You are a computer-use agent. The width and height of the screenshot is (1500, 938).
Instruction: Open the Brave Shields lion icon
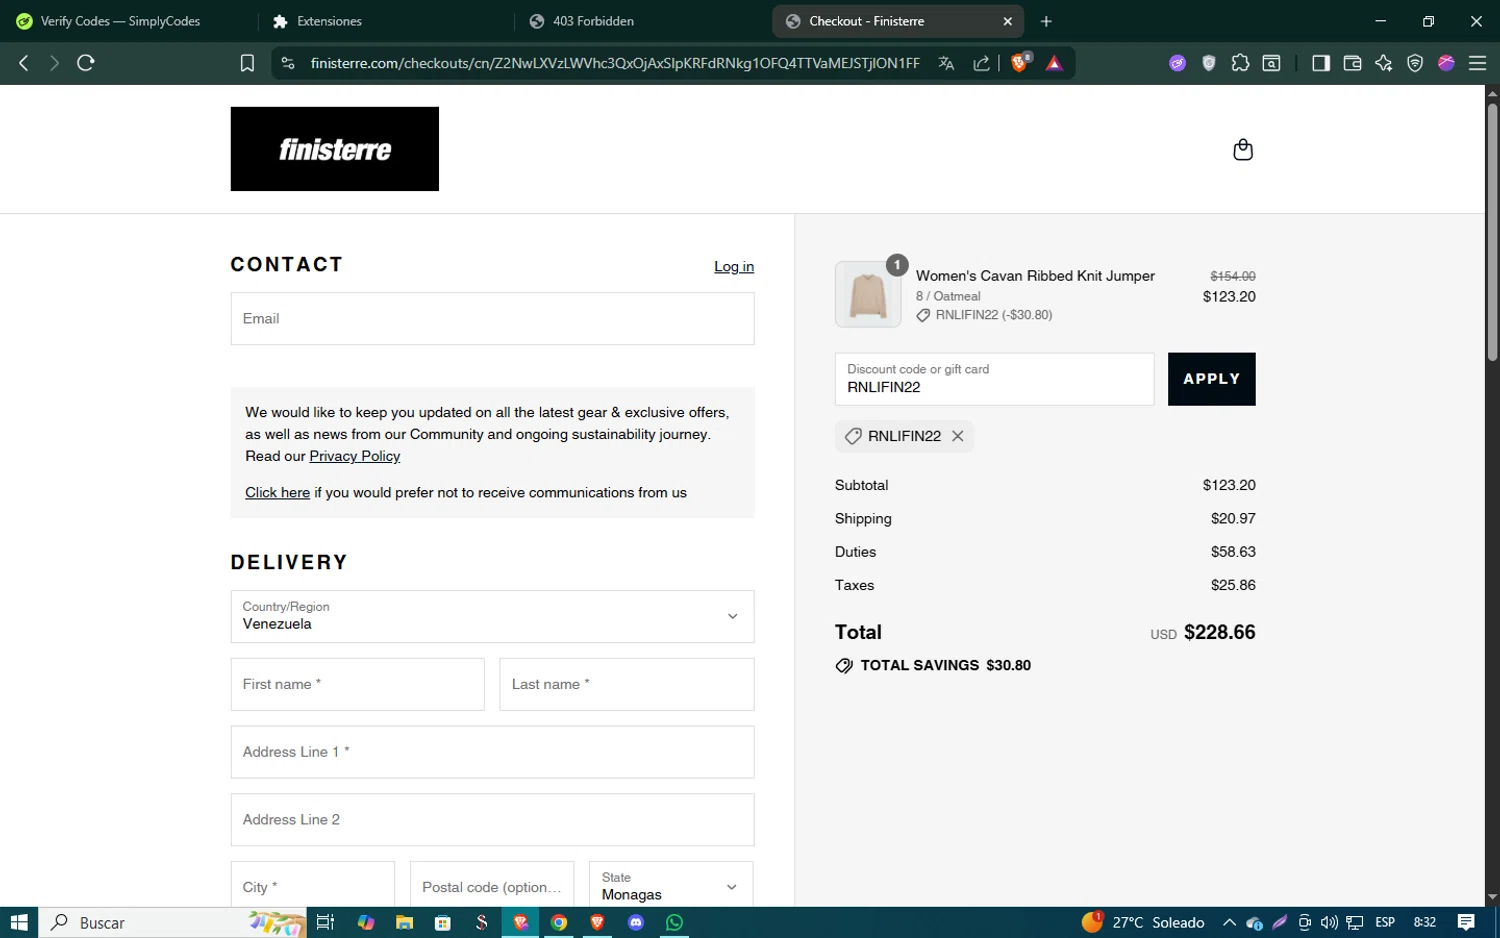[x=1020, y=63]
